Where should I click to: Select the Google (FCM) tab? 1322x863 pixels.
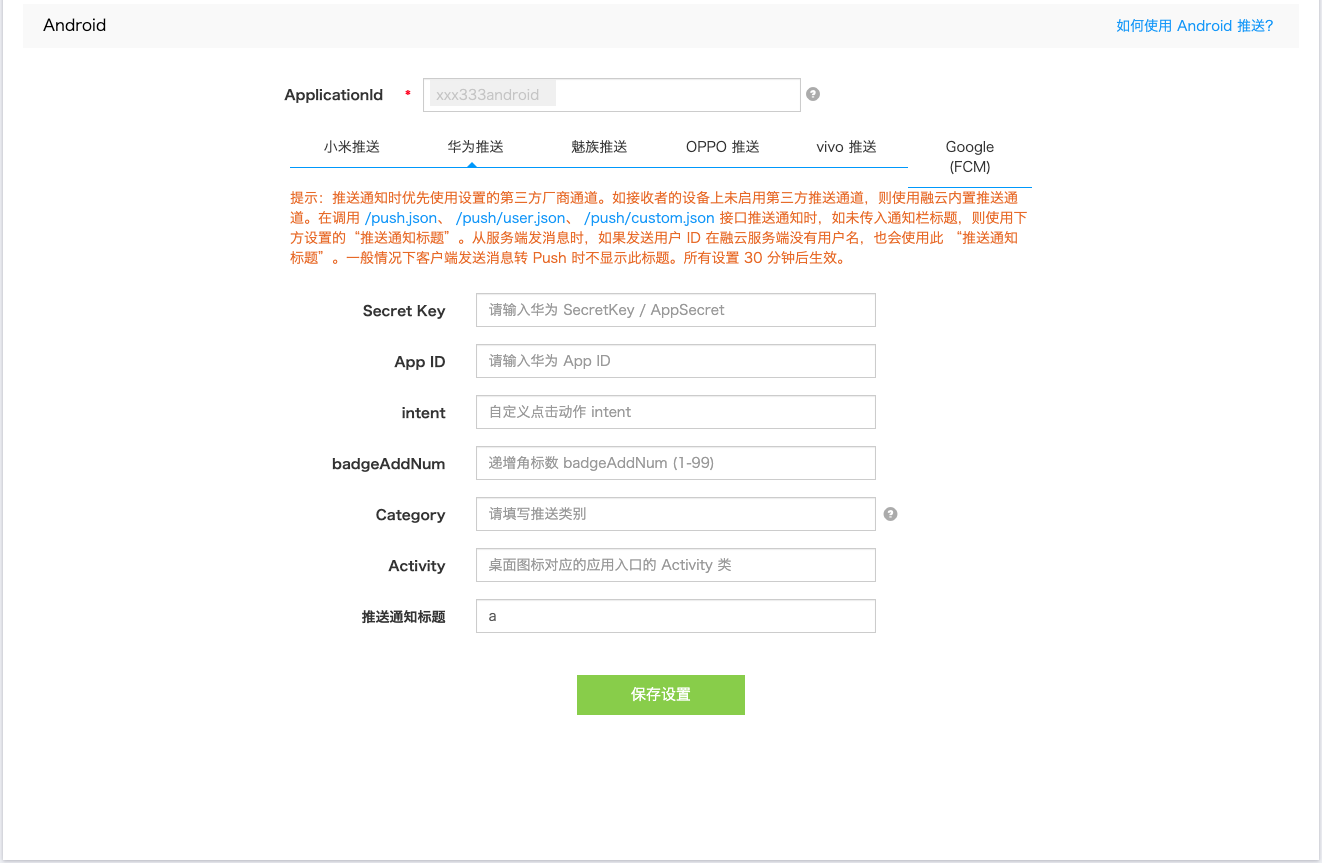970,157
